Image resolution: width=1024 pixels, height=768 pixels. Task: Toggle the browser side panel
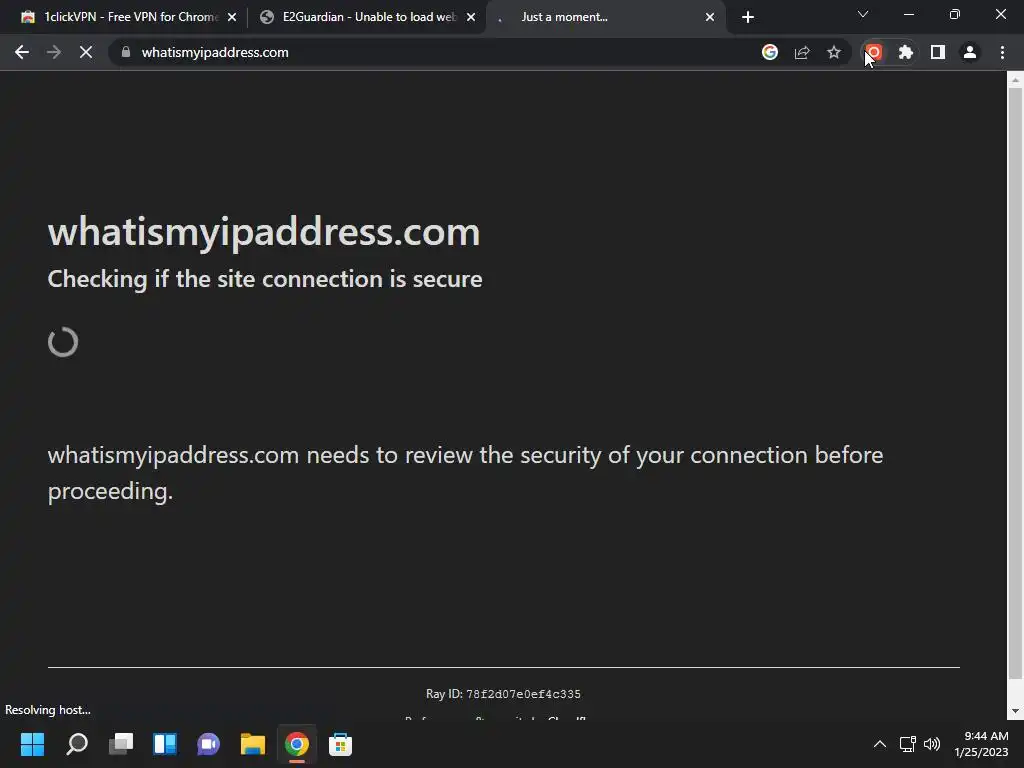[x=938, y=52]
